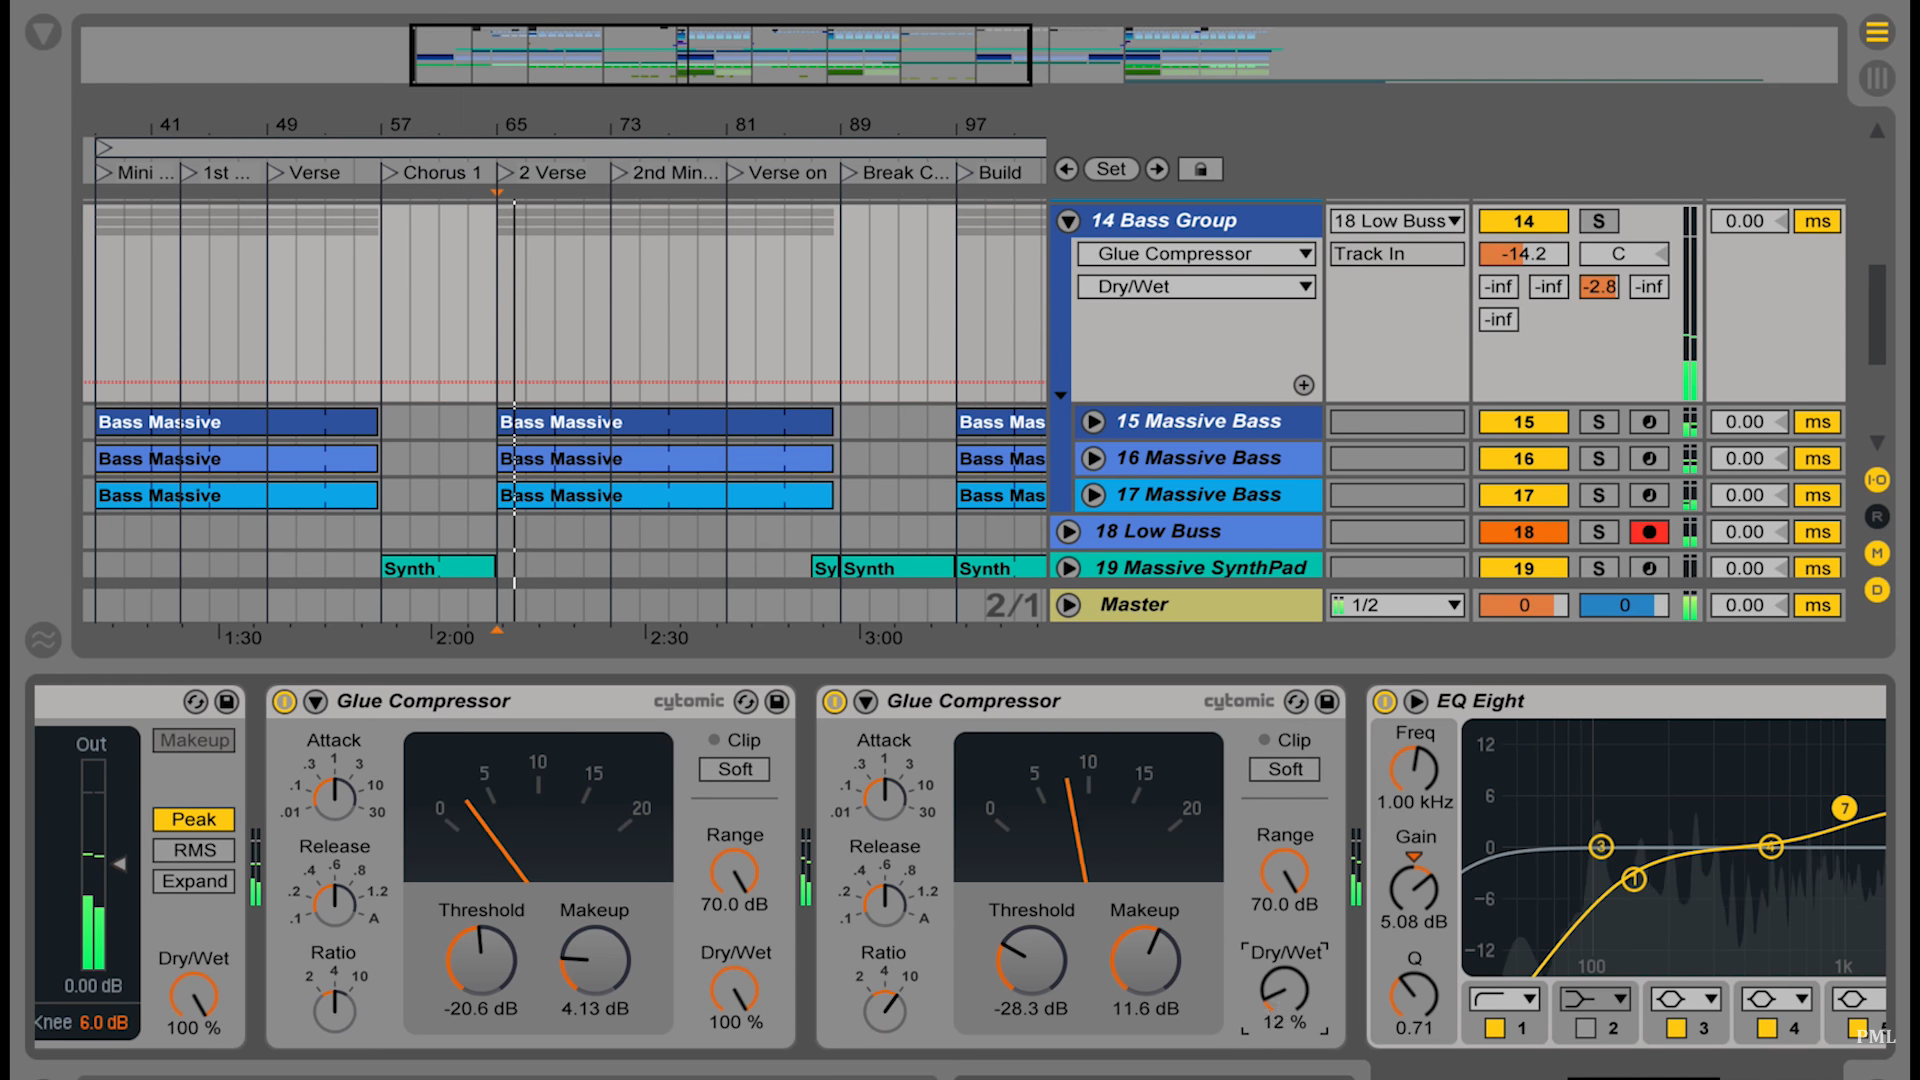Click the first Glue Compressor hot-swap preset icon

pos(745,702)
